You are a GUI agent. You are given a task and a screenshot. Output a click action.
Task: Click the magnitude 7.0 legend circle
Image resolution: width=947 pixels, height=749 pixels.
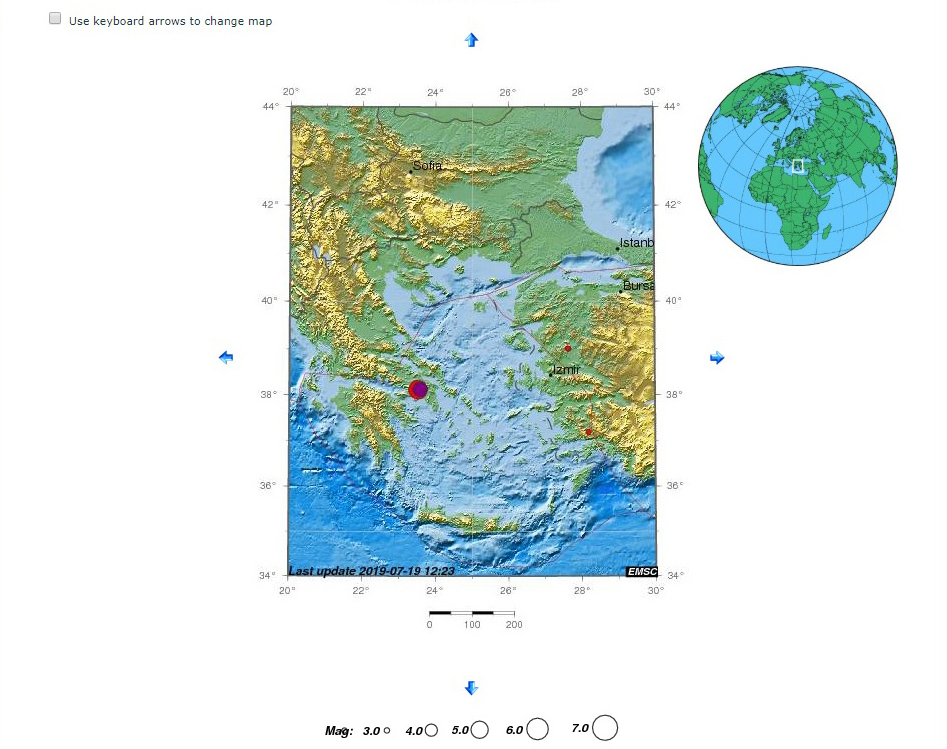[604, 729]
